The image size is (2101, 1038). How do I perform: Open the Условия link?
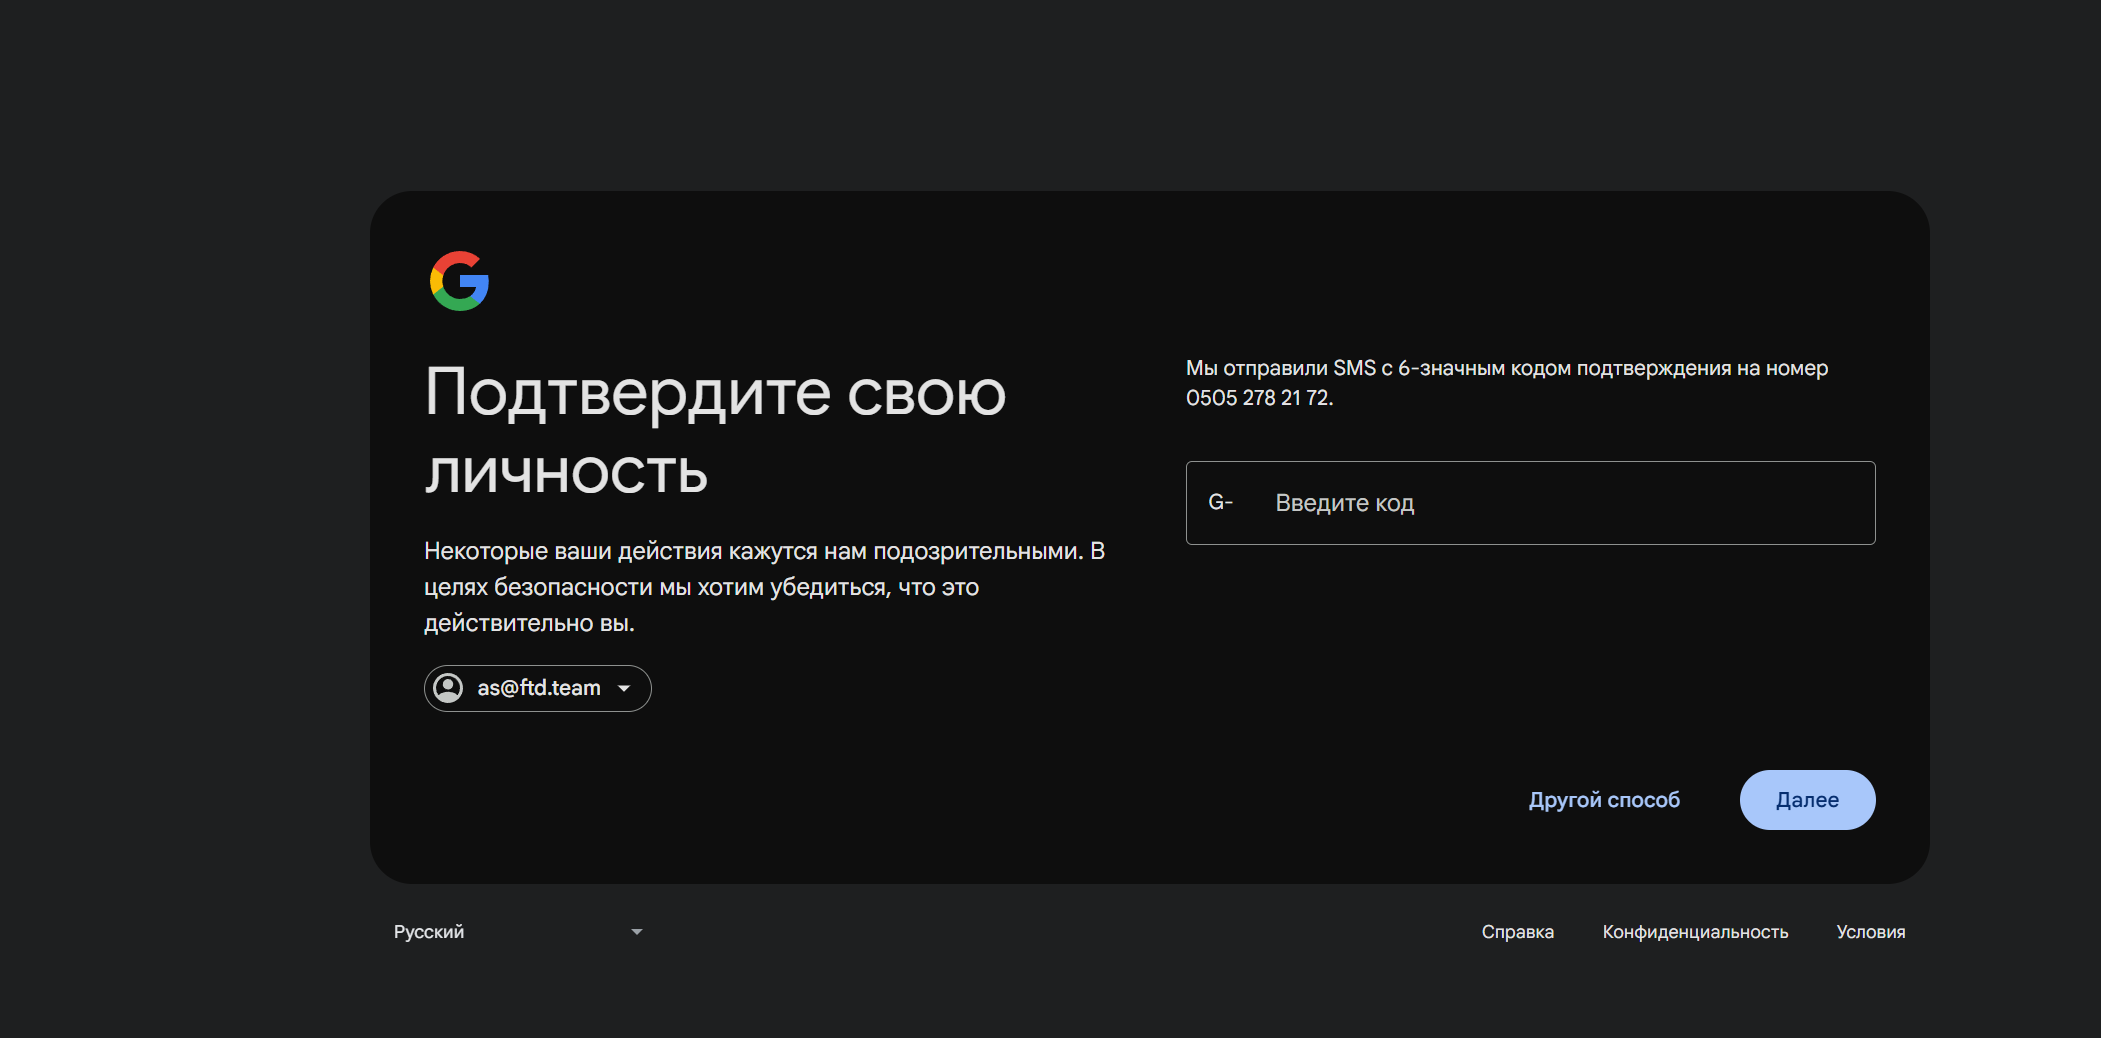click(1870, 932)
